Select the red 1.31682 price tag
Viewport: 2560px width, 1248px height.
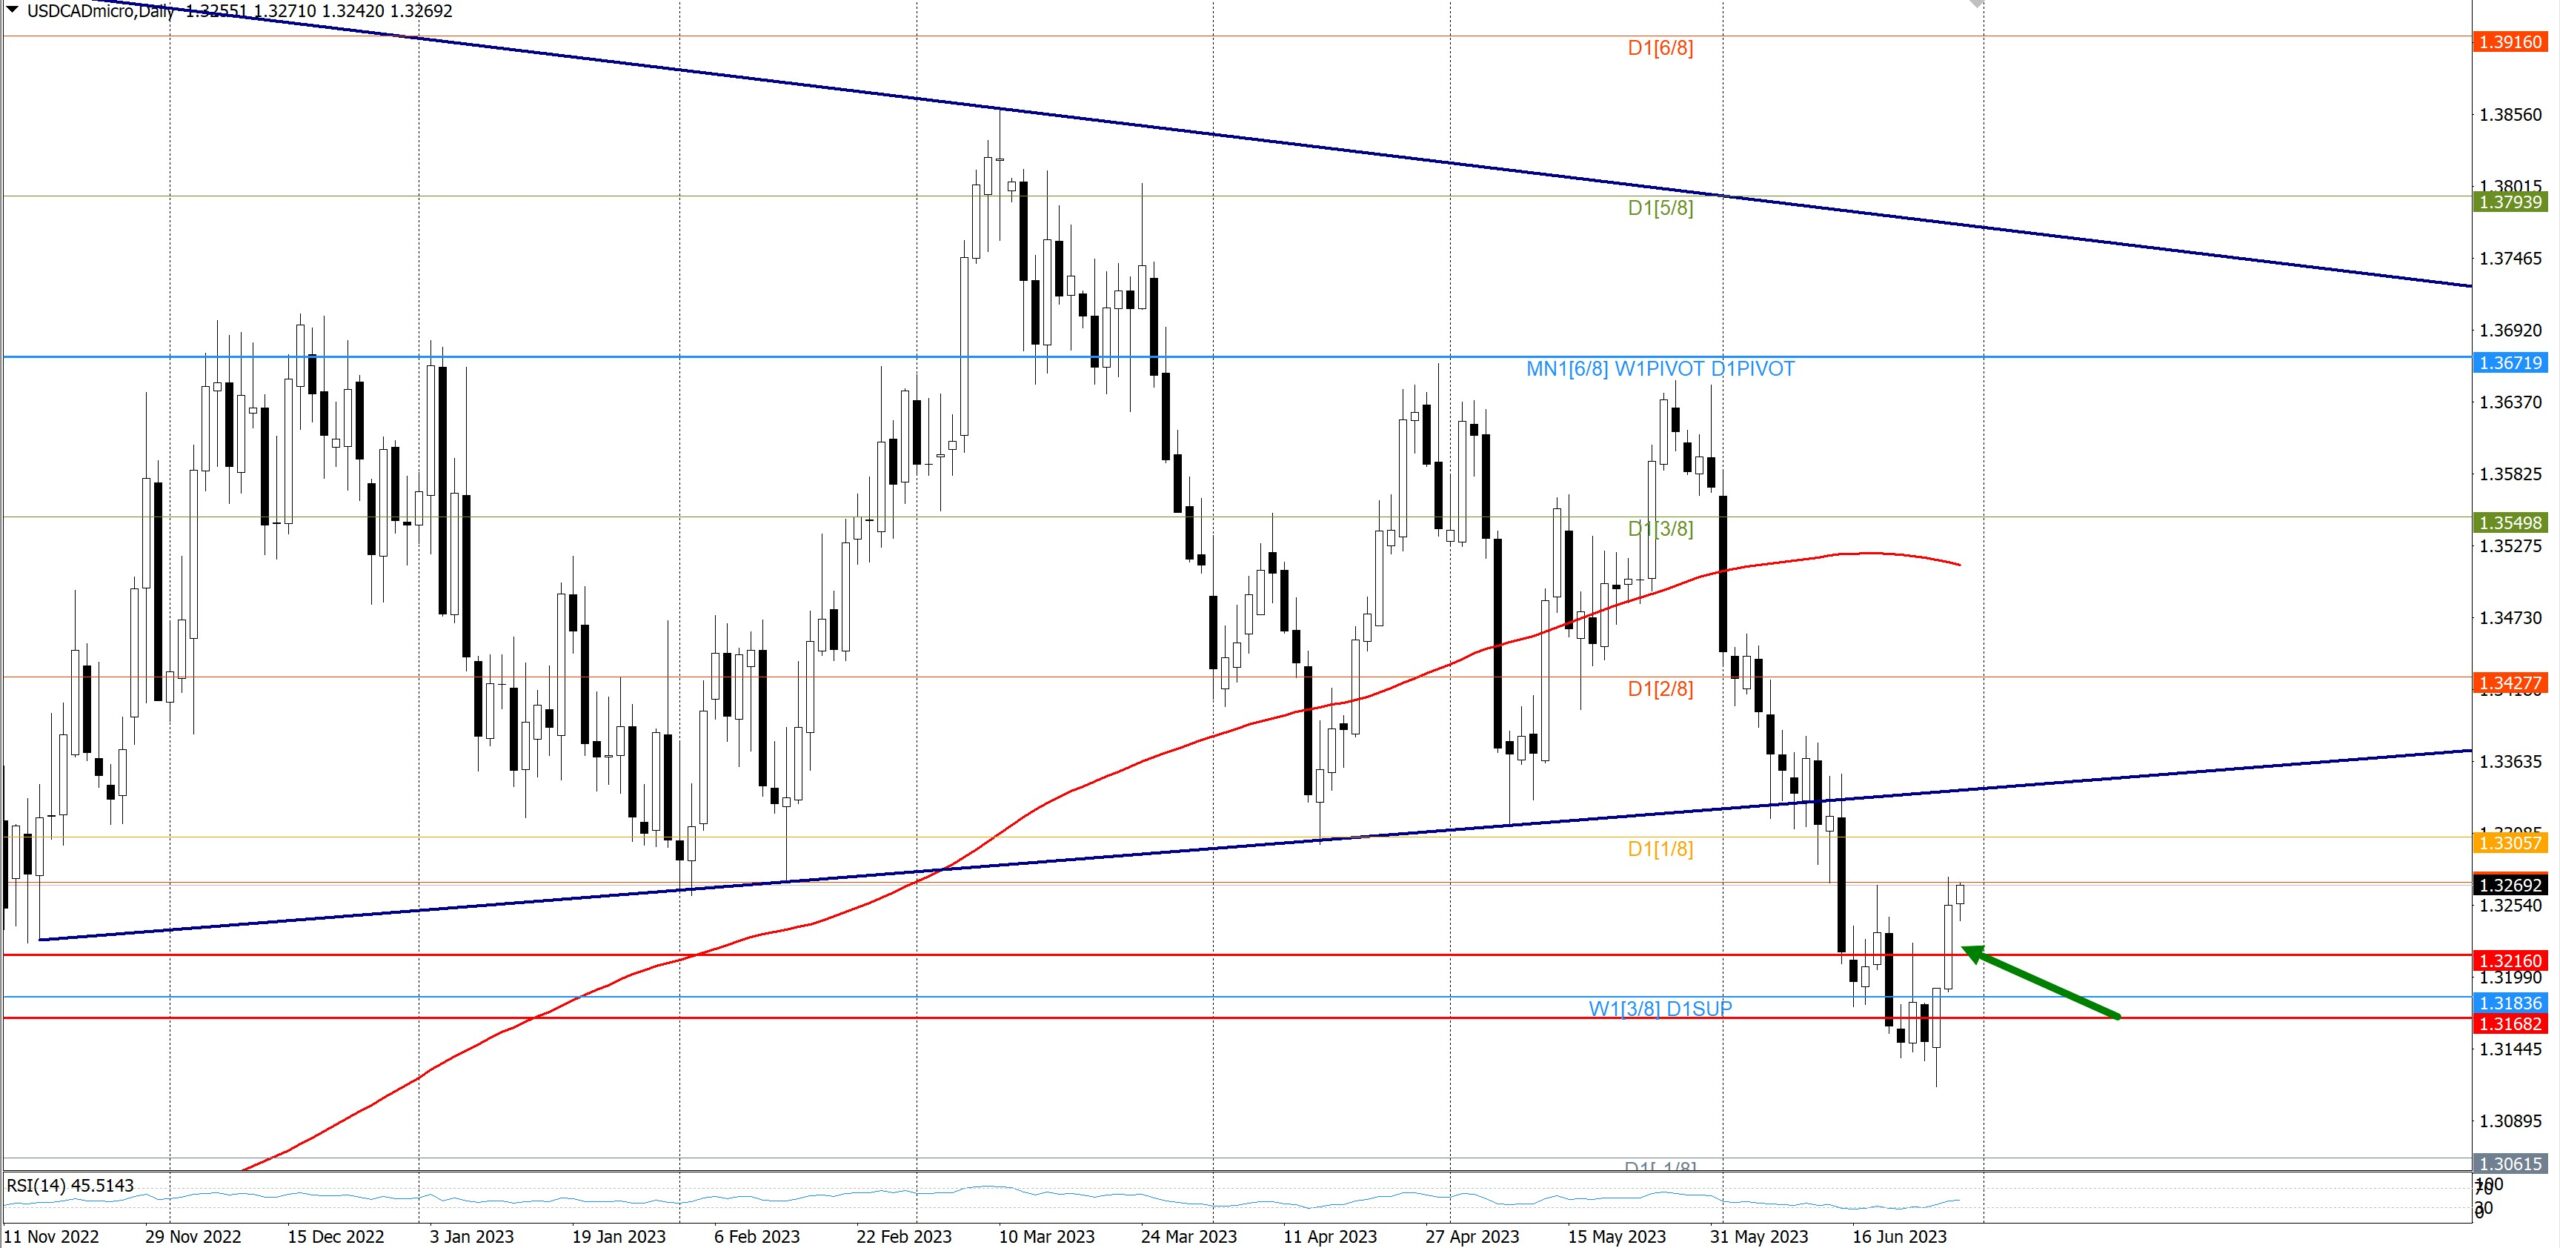tap(2510, 1024)
